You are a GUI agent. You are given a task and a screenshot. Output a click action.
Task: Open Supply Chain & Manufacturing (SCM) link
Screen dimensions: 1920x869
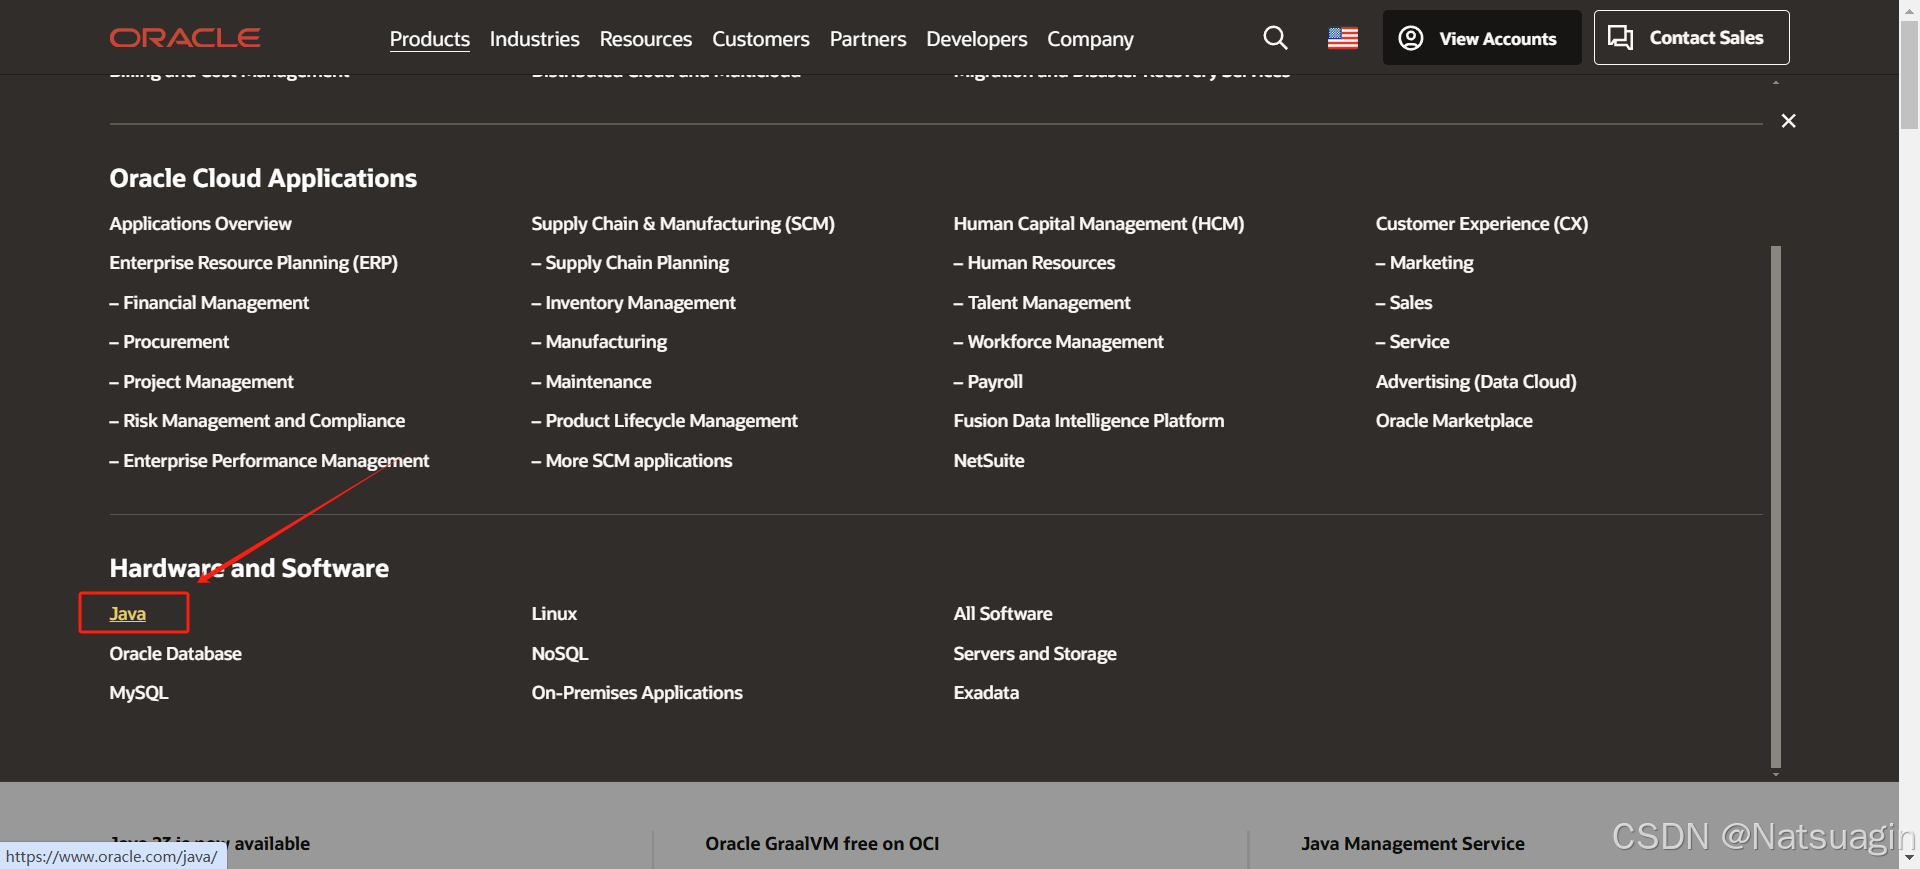(683, 223)
